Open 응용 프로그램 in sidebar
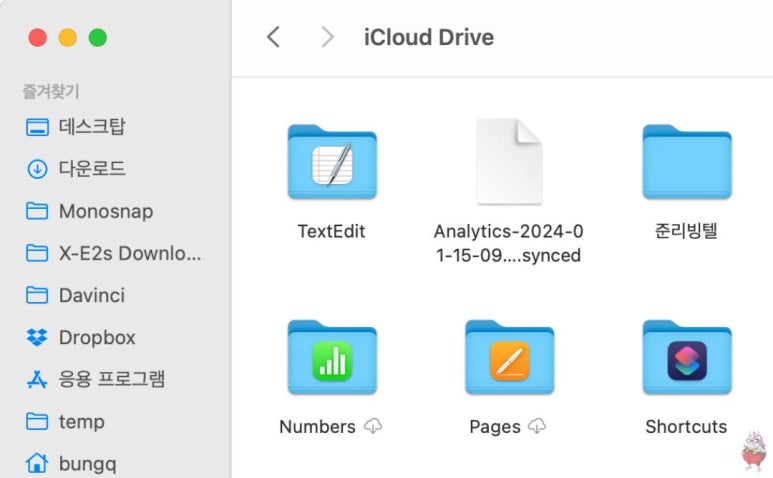Image resolution: width=773 pixels, height=478 pixels. tap(95, 379)
